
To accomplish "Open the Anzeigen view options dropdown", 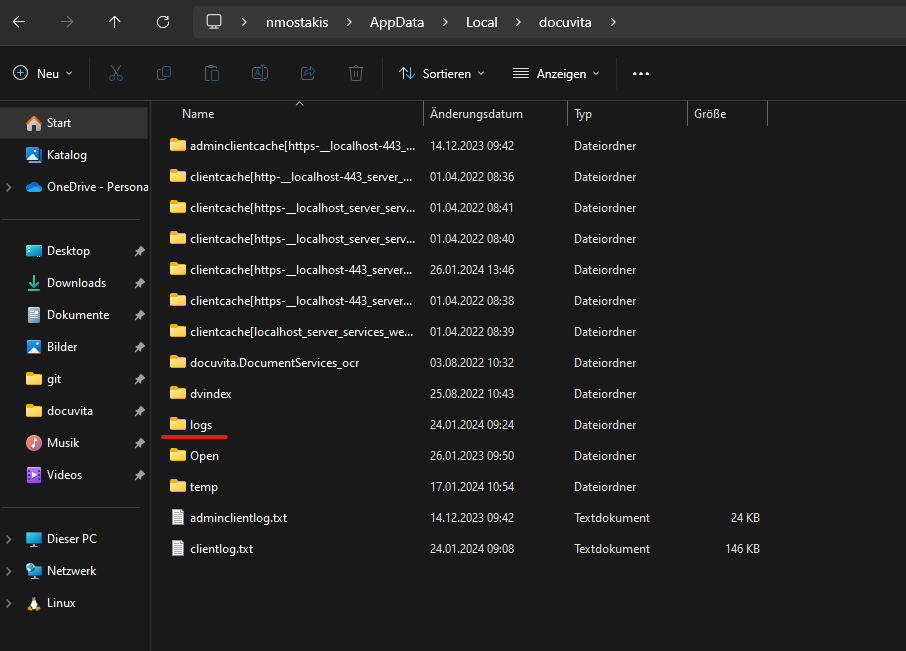I will [x=555, y=73].
